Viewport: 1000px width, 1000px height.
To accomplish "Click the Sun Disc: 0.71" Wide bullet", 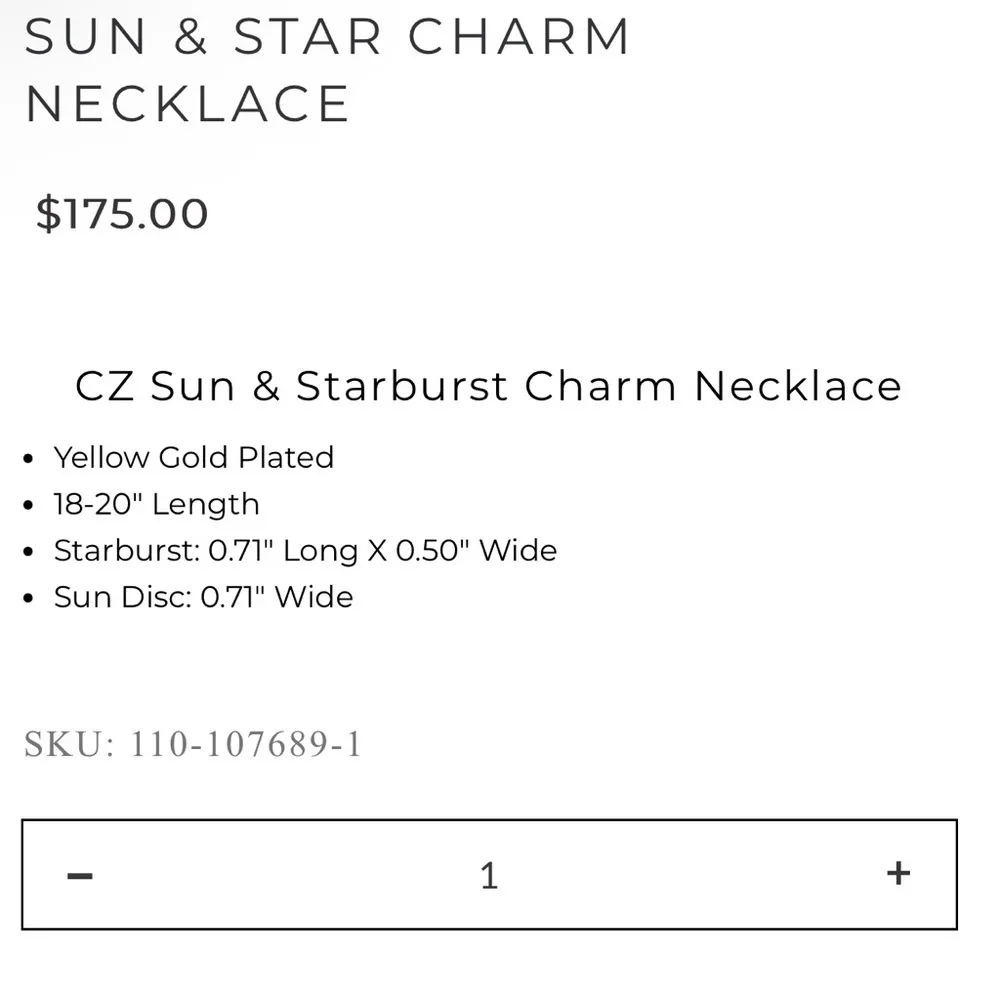I will tap(203, 597).
